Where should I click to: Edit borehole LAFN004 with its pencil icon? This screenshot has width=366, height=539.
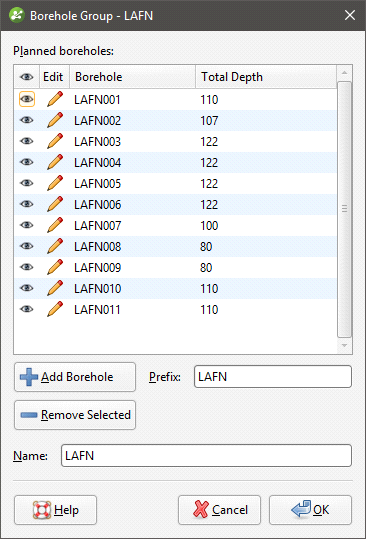(x=55, y=162)
